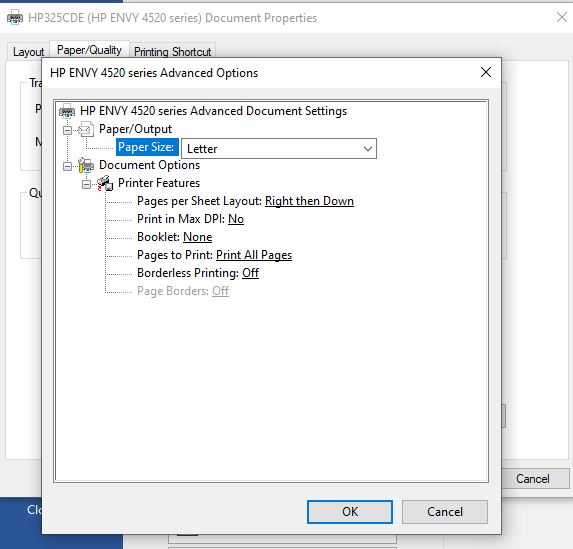
Task: Close the Document Properties window
Action: (562, 17)
